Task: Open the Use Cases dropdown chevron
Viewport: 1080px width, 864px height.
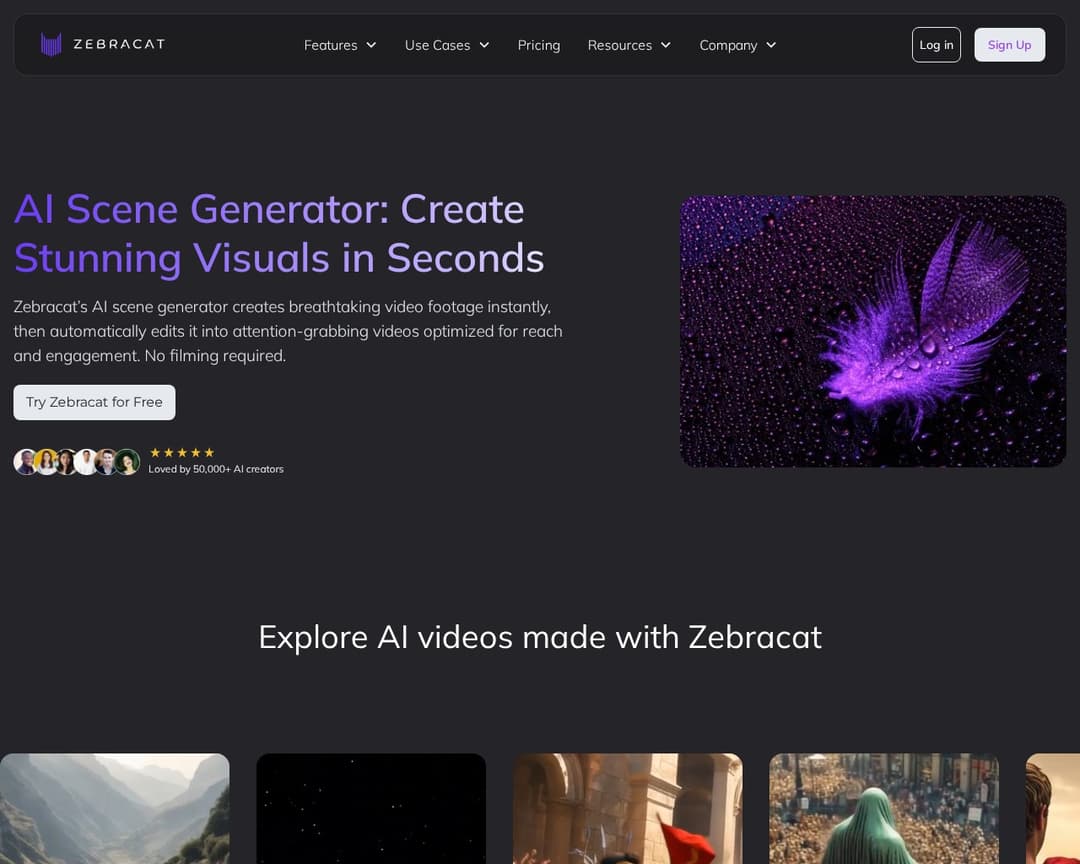Action: click(484, 45)
